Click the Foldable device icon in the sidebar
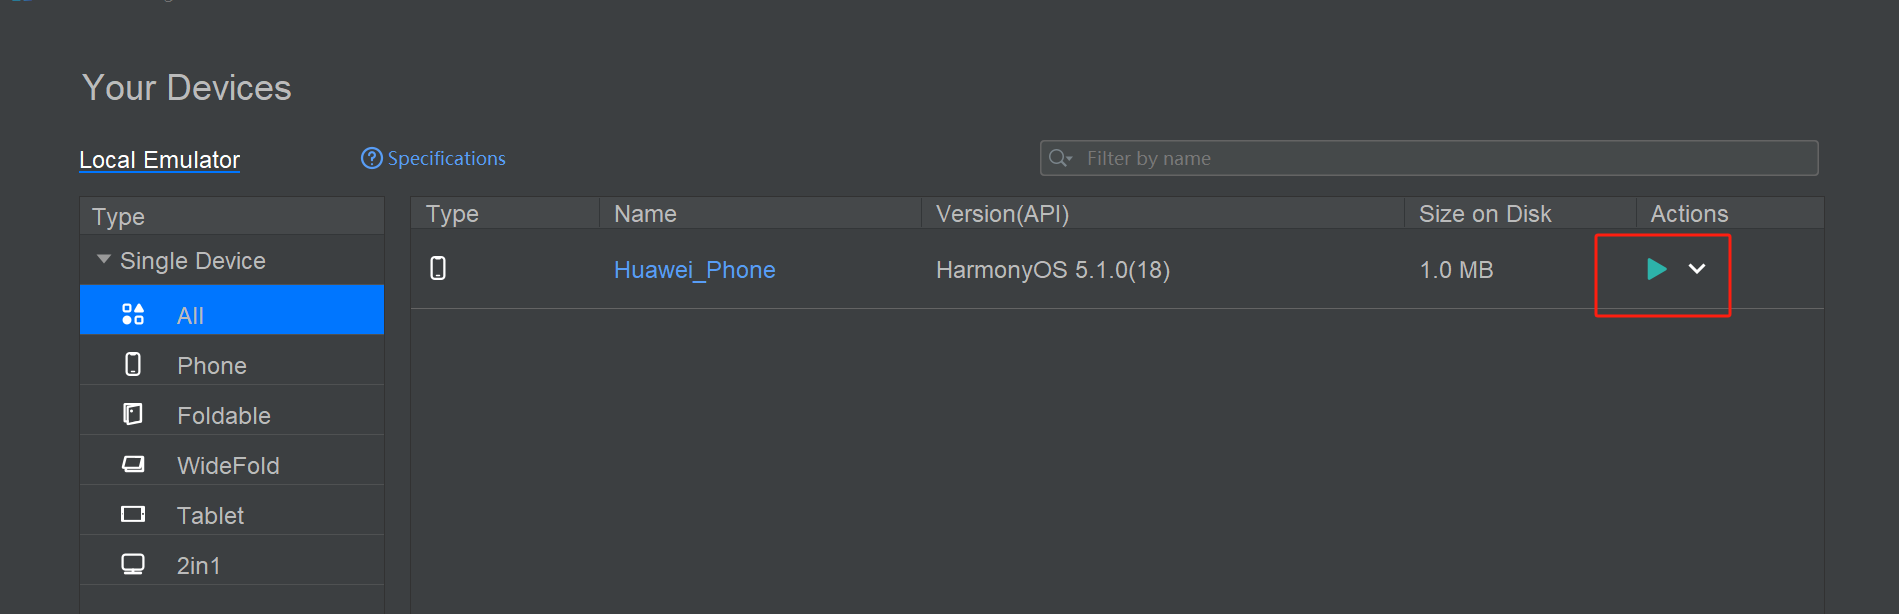This screenshot has width=1899, height=614. (x=133, y=414)
